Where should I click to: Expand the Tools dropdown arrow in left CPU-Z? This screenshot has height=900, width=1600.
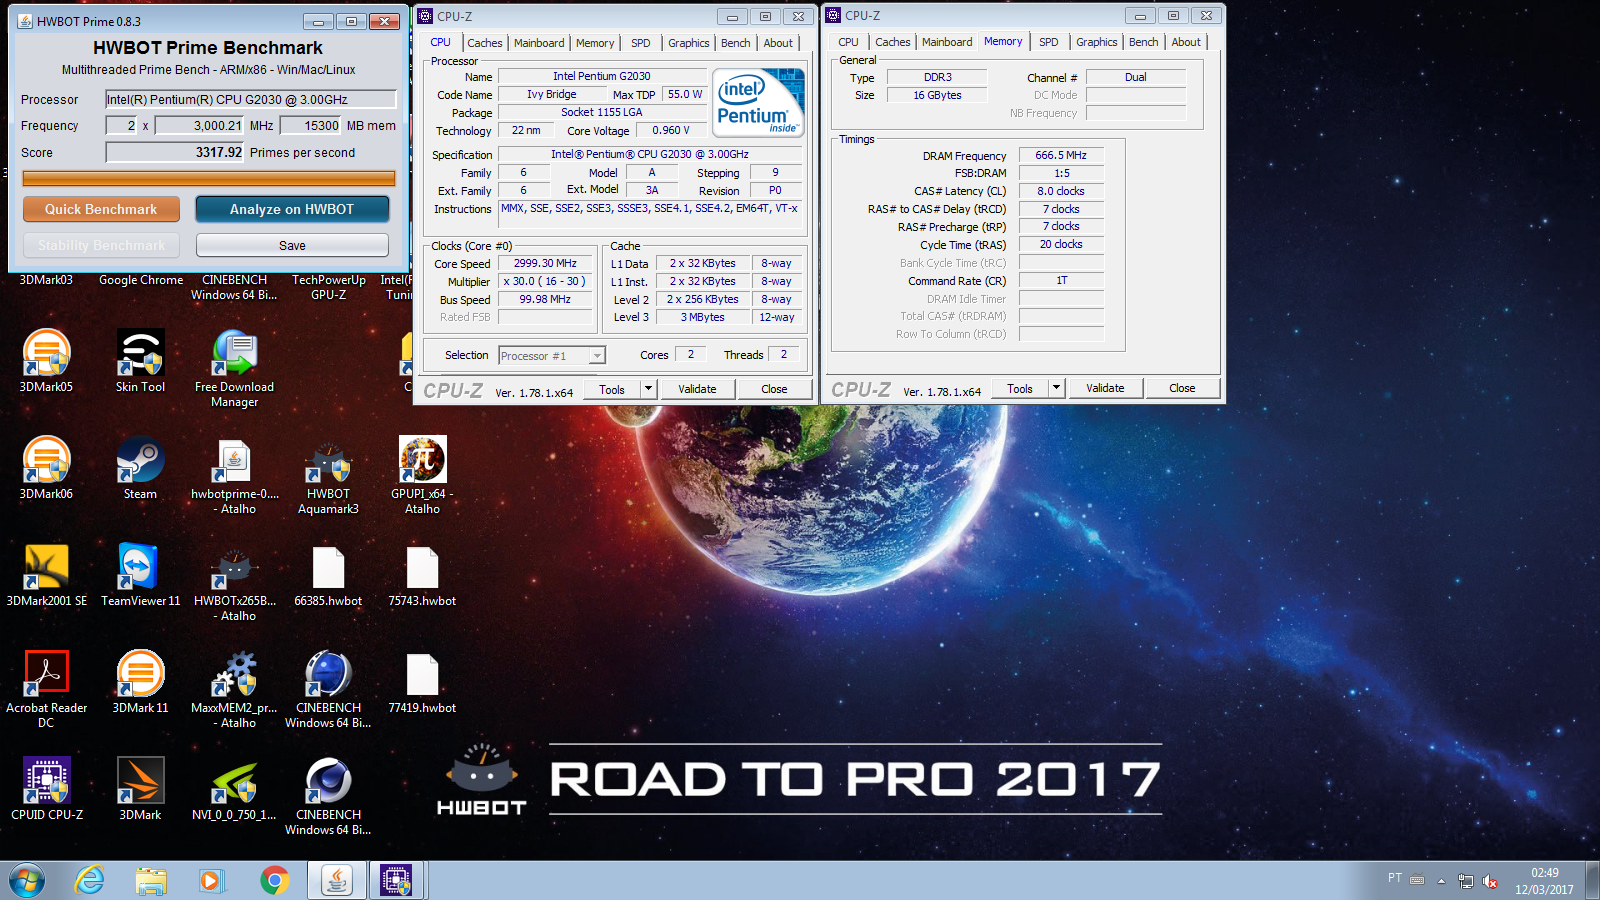click(x=648, y=389)
